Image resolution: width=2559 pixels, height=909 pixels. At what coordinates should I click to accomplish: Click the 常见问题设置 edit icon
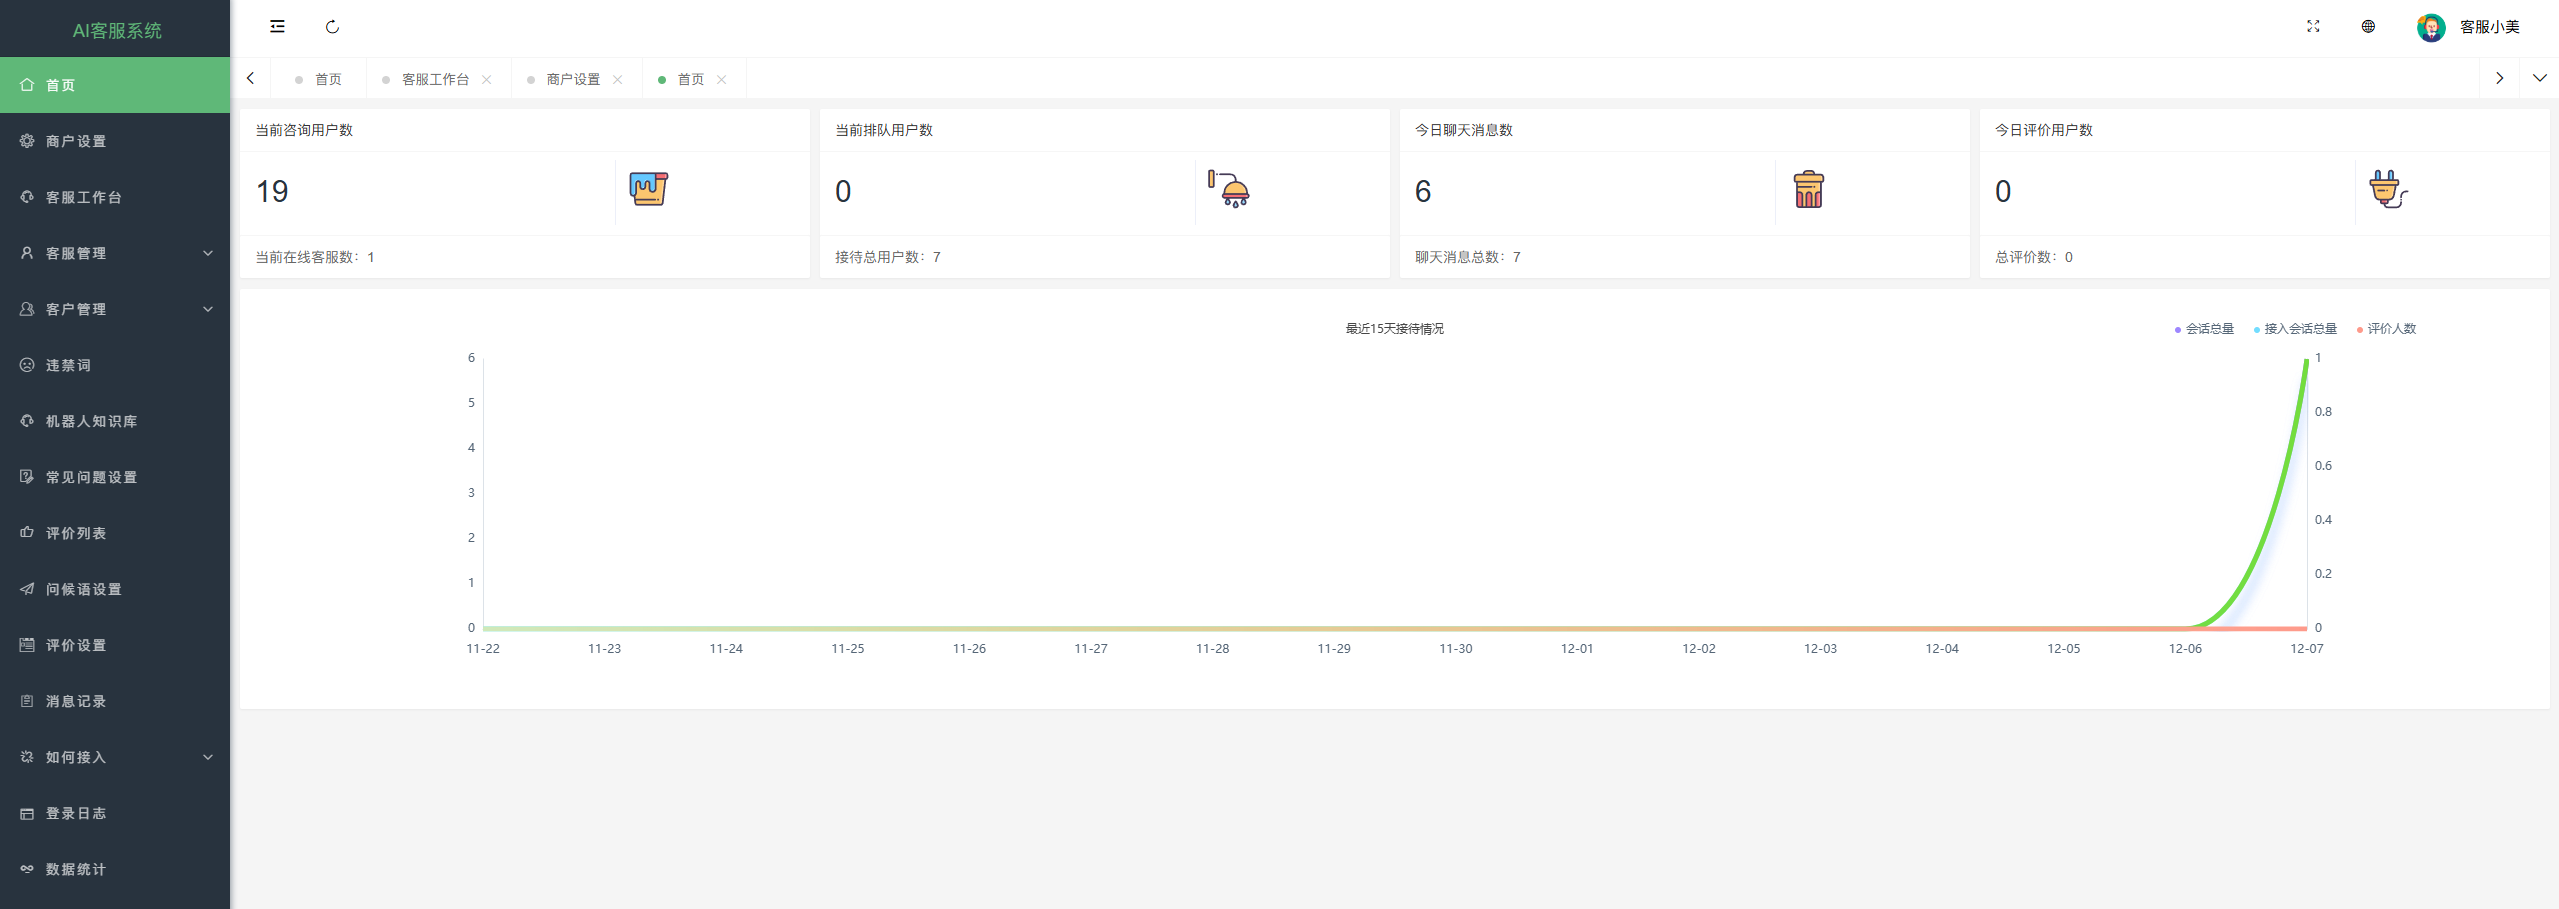point(27,477)
